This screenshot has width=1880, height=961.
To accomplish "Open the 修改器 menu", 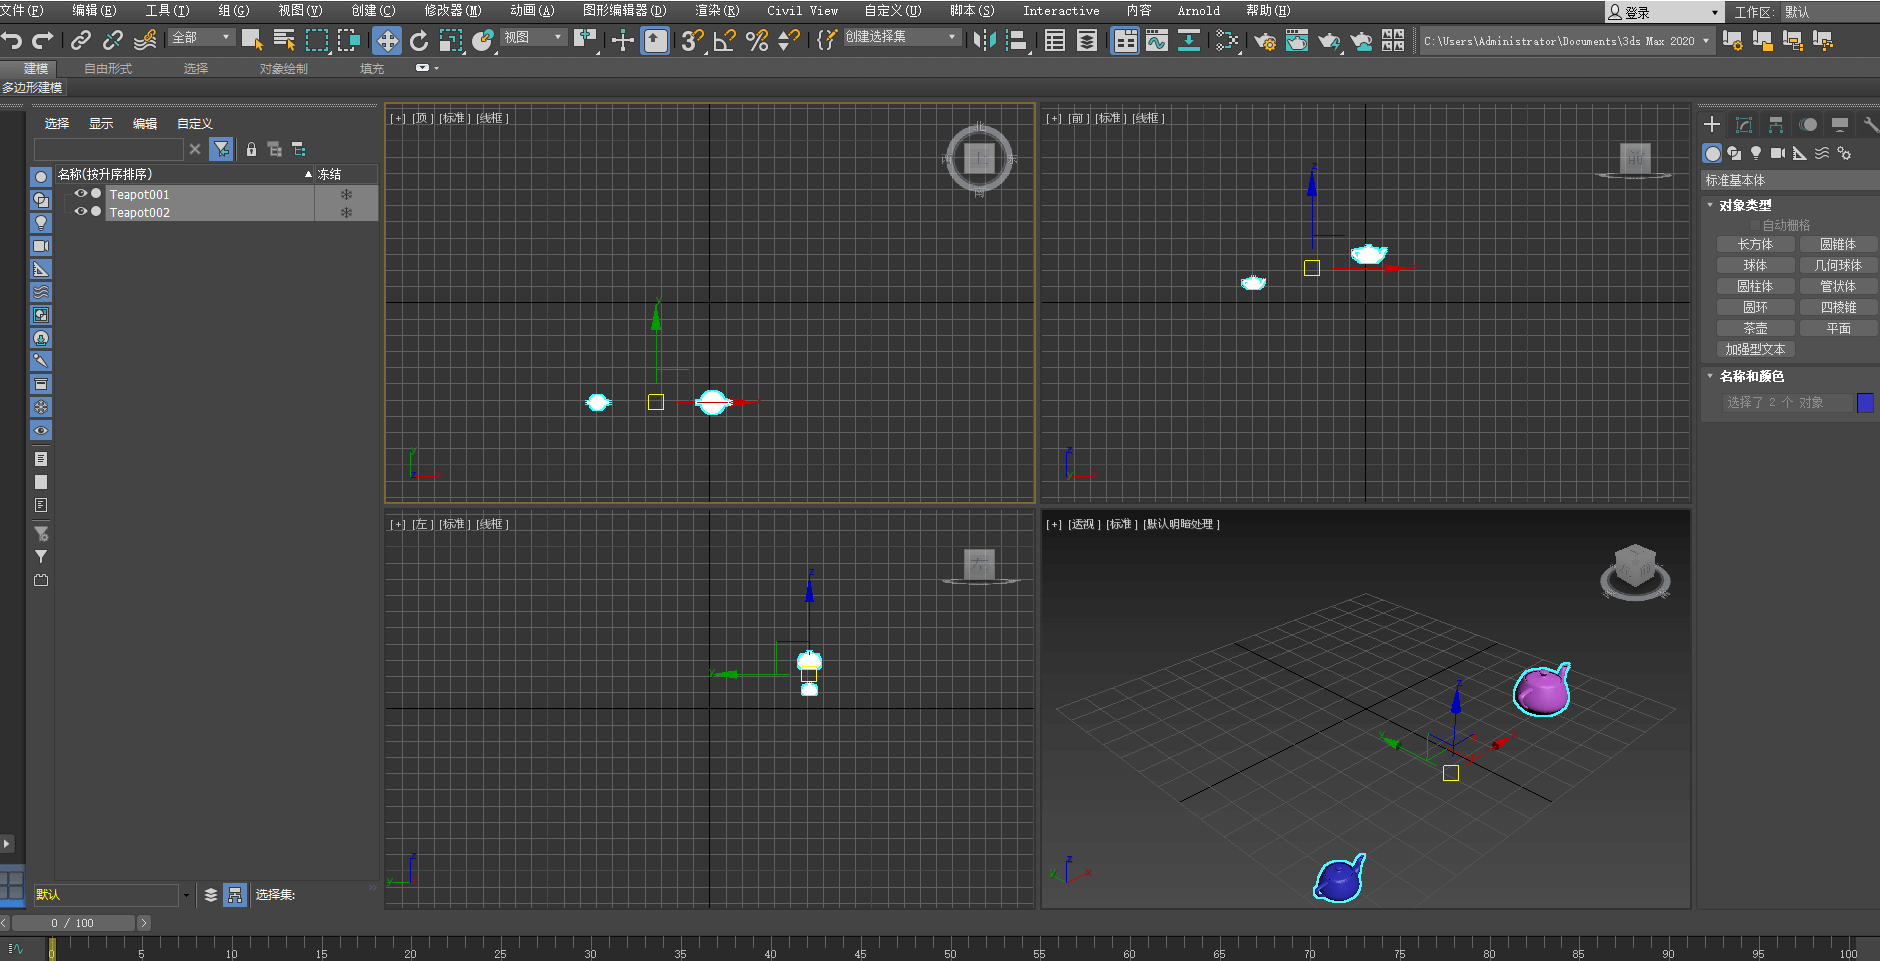I will point(452,11).
